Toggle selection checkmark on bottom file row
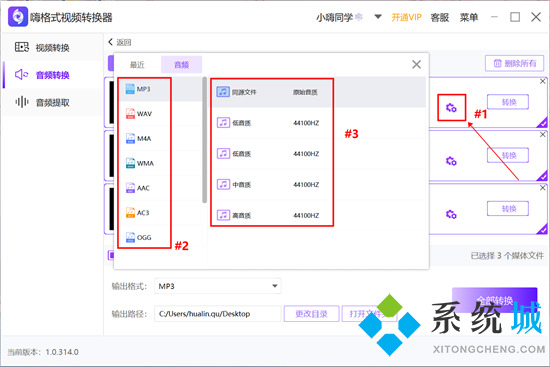This screenshot has width=550, height=367. (x=543, y=229)
